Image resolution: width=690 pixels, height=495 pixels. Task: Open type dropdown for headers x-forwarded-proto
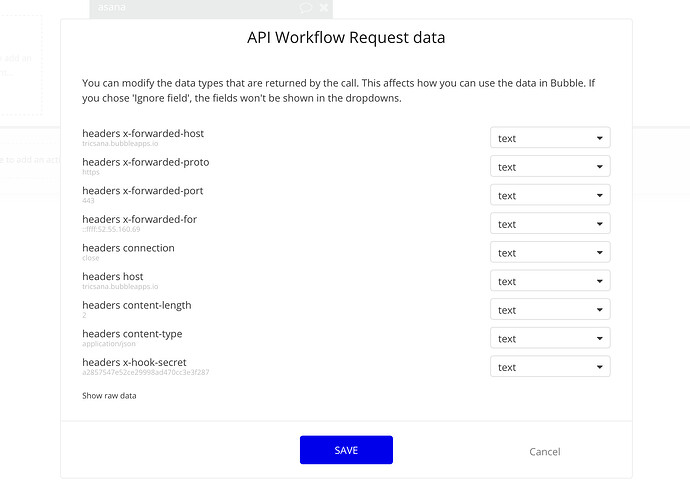tap(550, 167)
